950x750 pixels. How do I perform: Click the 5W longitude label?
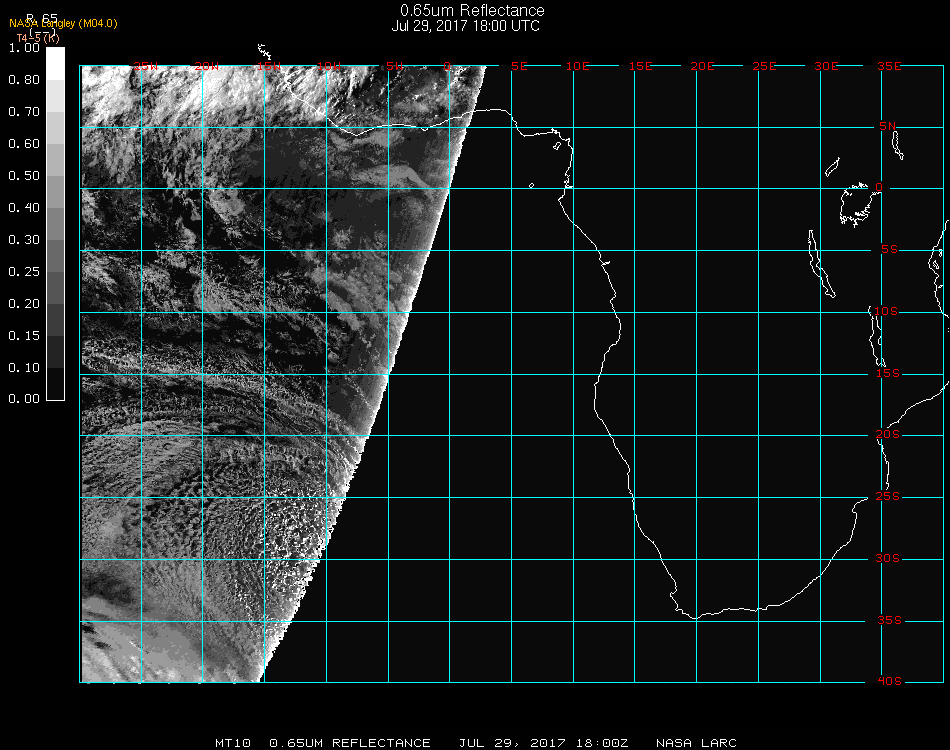click(395, 66)
